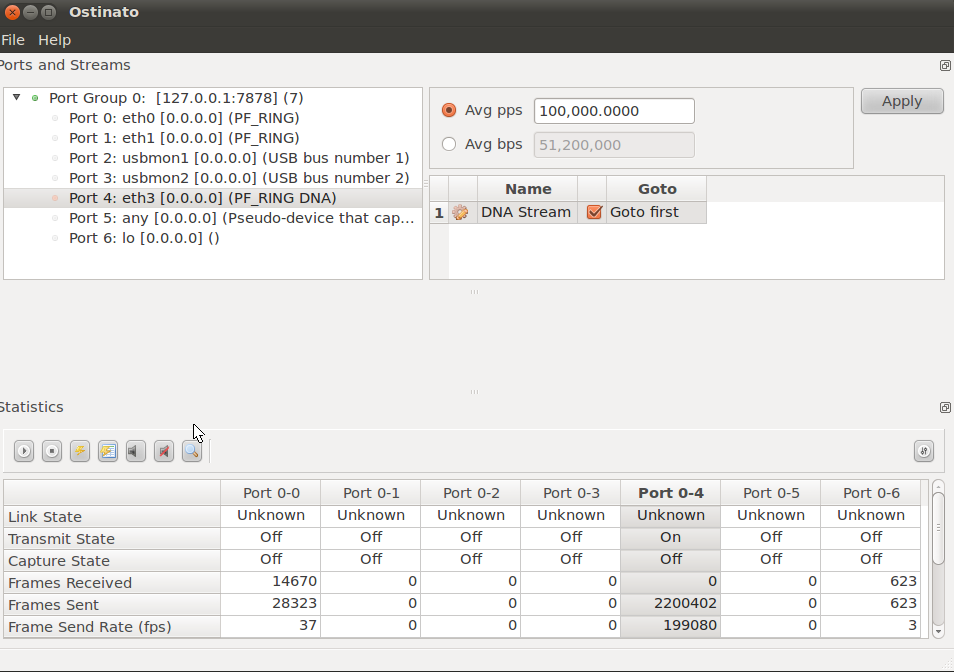Click the Name column header
This screenshot has height=672, width=954.
[x=527, y=189]
